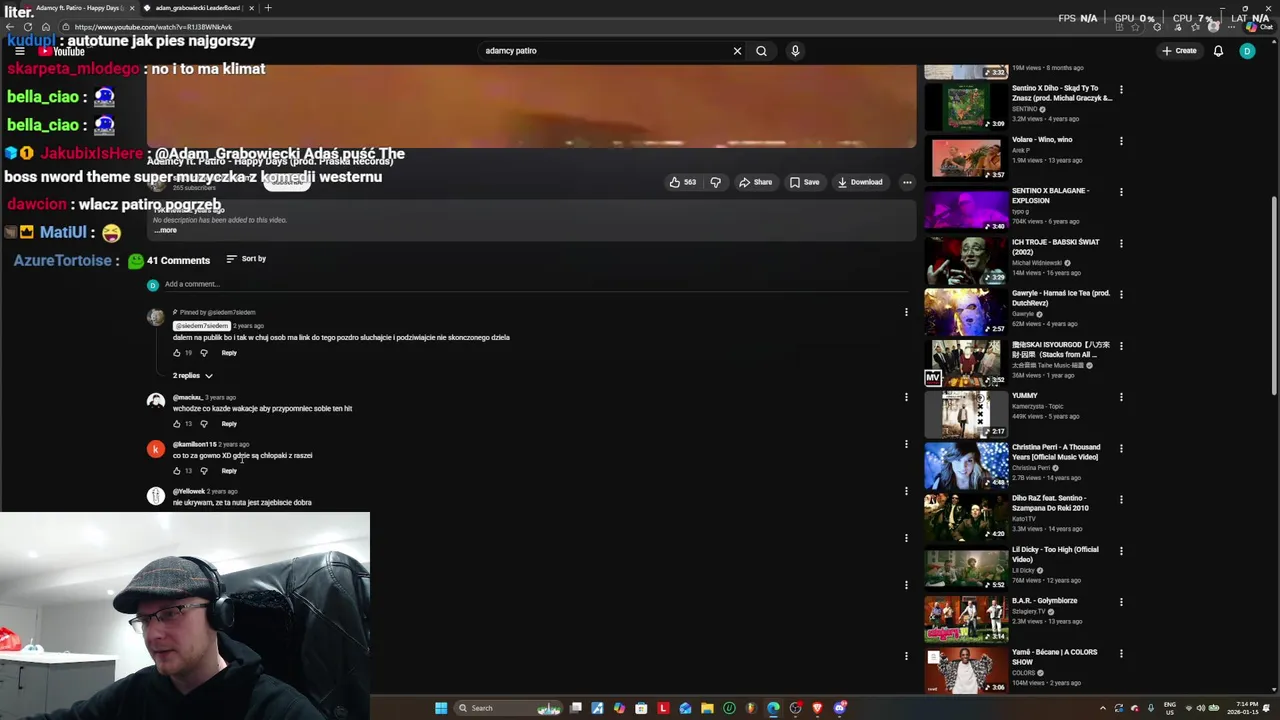This screenshot has width=1280, height=720.
Task: Open menu for 'YUMMY' video
Action: point(1121,397)
